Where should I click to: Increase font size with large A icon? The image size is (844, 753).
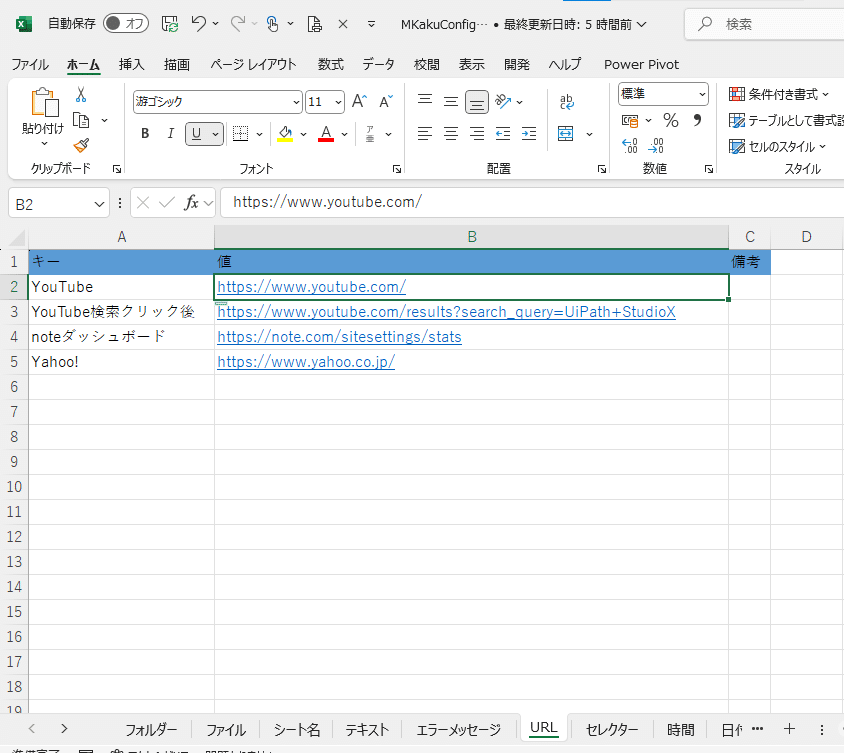[359, 101]
